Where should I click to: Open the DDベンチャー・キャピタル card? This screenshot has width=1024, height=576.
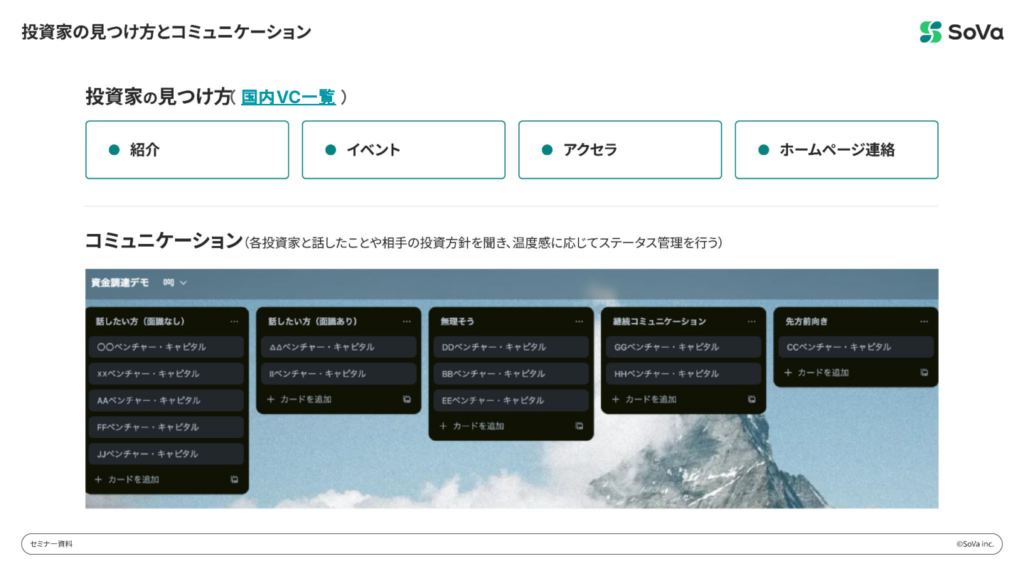[511, 347]
